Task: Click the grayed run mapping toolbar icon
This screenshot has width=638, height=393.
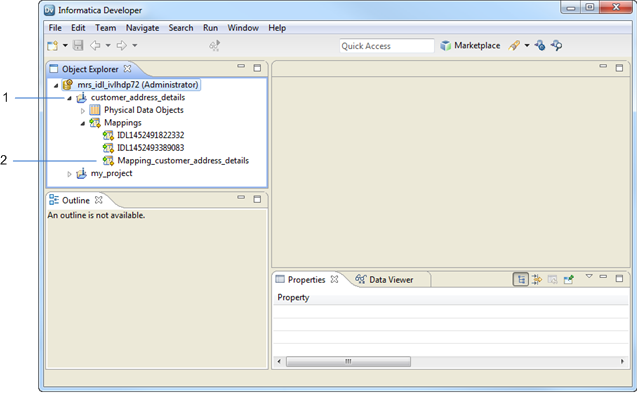Action: (214, 46)
